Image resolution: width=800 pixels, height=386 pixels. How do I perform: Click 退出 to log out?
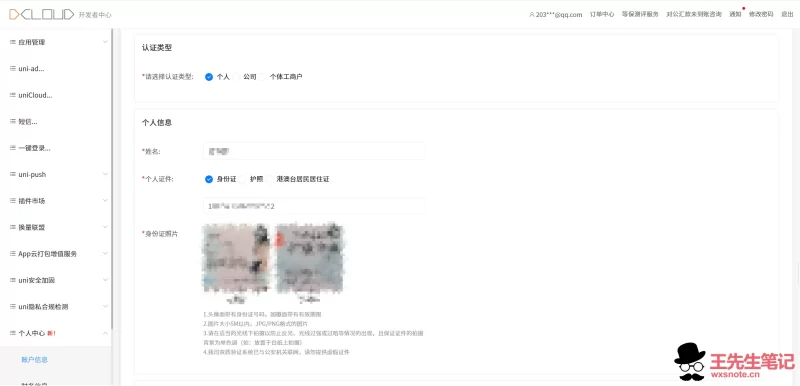pyautogui.click(x=787, y=14)
